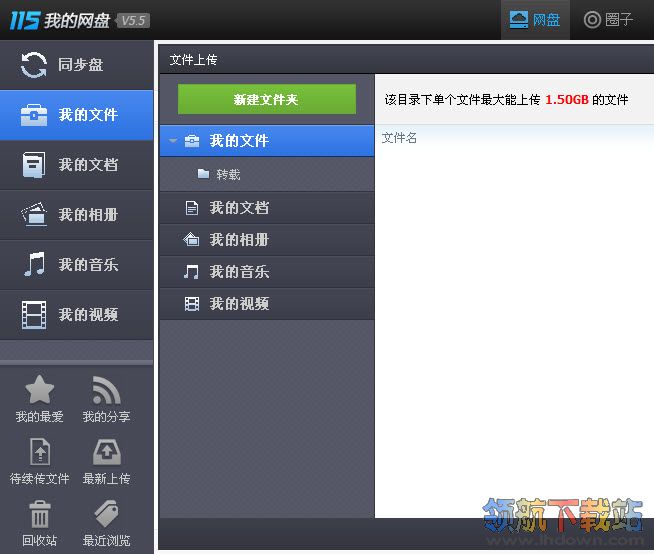654x554 pixels.
Task: Open the 回收站 trash can icon
Action: point(40,514)
